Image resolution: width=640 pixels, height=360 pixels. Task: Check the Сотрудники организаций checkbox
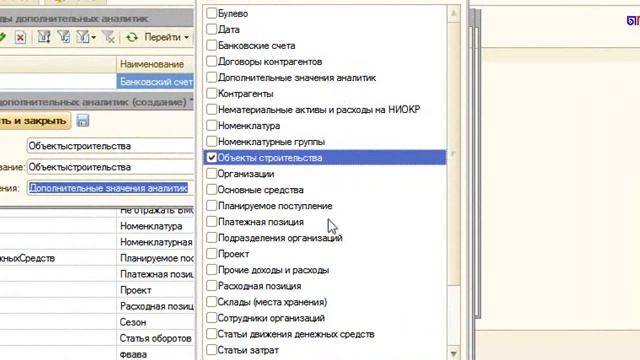[211, 318]
